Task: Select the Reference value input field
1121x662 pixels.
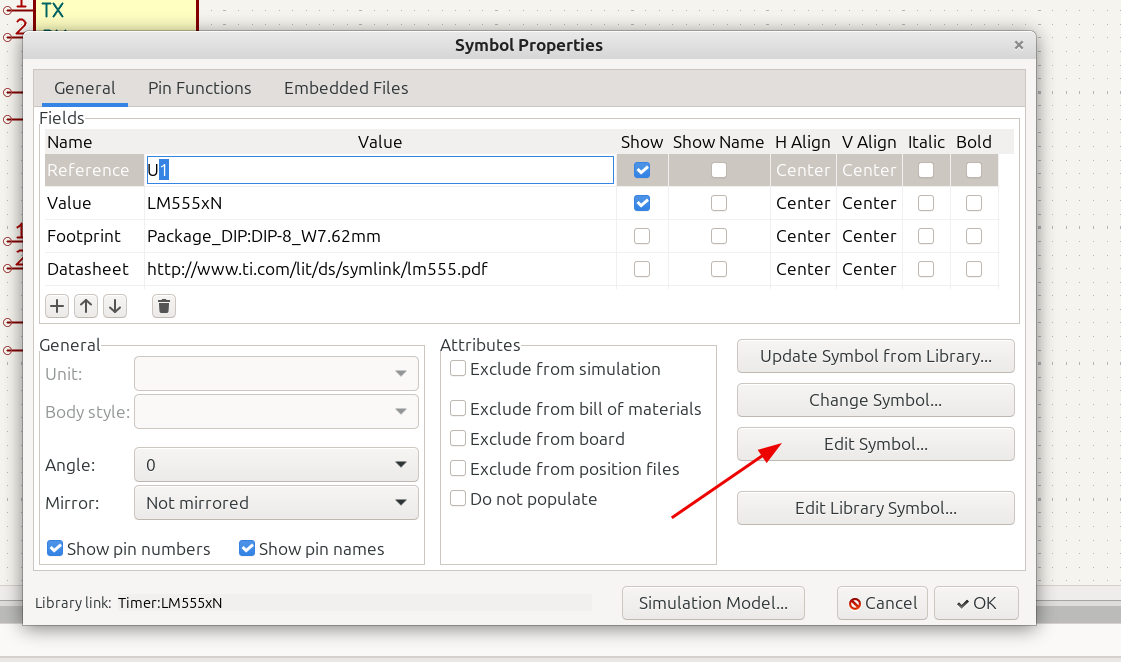Action: (380, 170)
